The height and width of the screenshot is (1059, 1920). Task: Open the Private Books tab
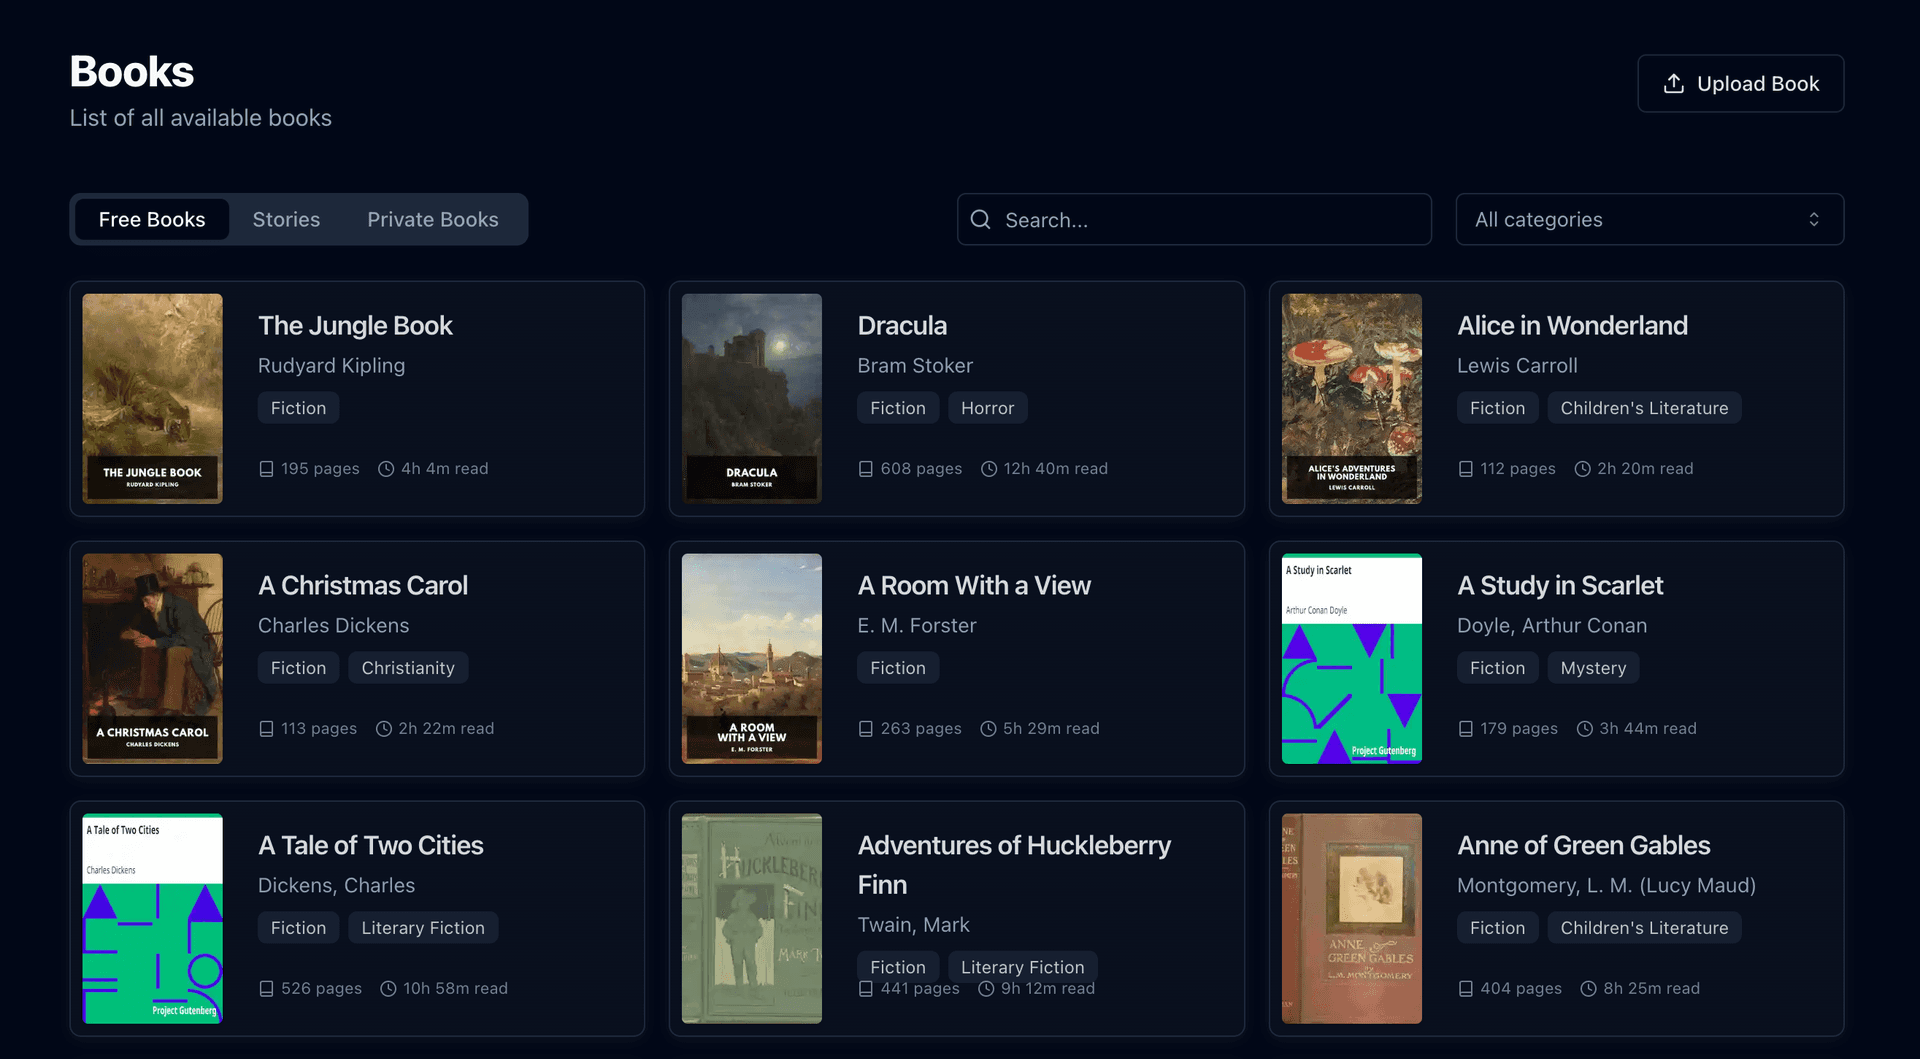pyautogui.click(x=432, y=220)
